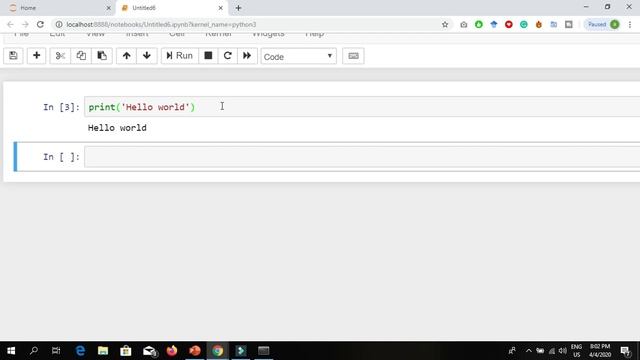Close the Home browser tab
640x360 pixels.
(x=109, y=8)
